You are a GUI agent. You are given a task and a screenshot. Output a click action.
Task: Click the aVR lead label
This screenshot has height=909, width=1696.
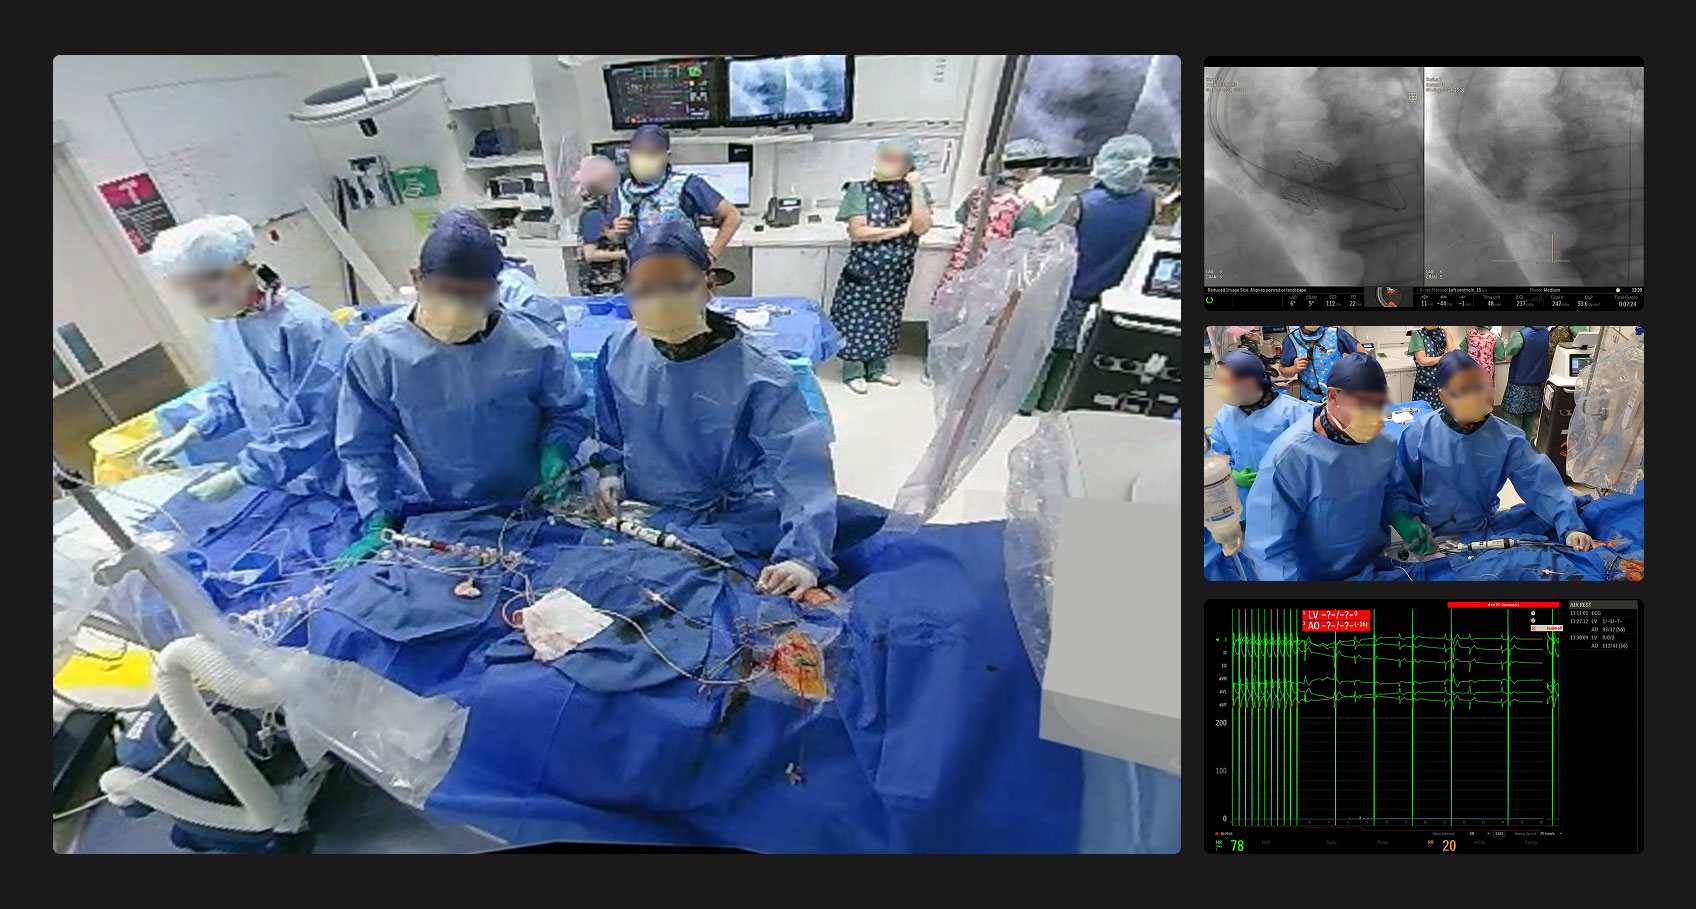point(1222,679)
